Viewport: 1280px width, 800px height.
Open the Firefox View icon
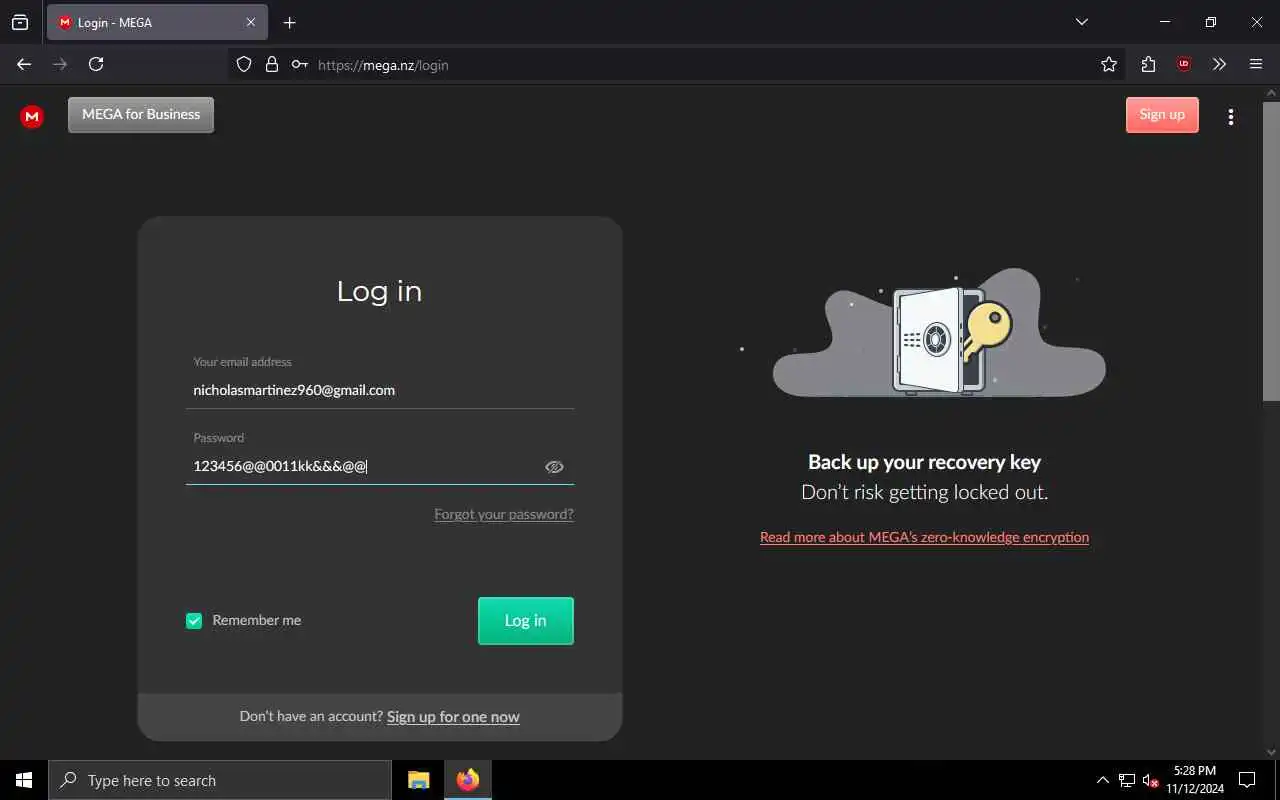[x=20, y=22]
